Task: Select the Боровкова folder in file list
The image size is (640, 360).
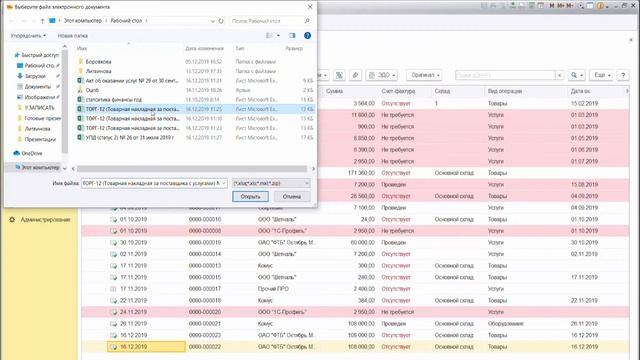Action: [98, 62]
